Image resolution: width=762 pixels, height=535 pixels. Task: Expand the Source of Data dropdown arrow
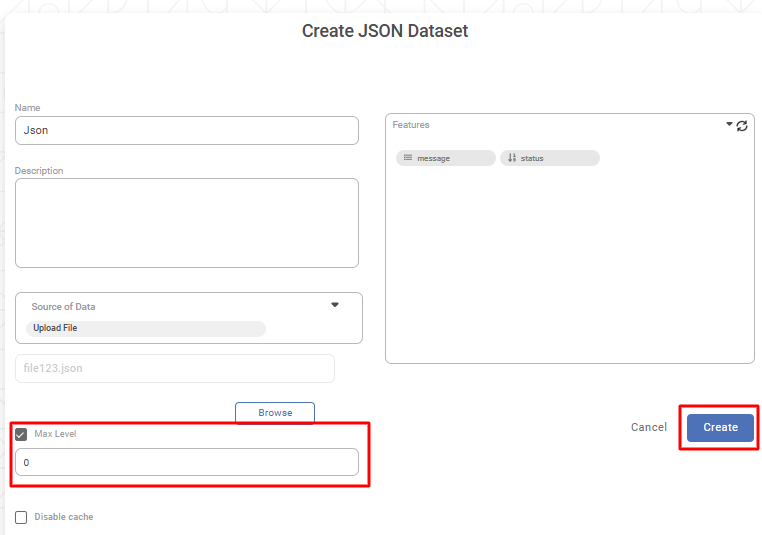pyautogui.click(x=335, y=305)
